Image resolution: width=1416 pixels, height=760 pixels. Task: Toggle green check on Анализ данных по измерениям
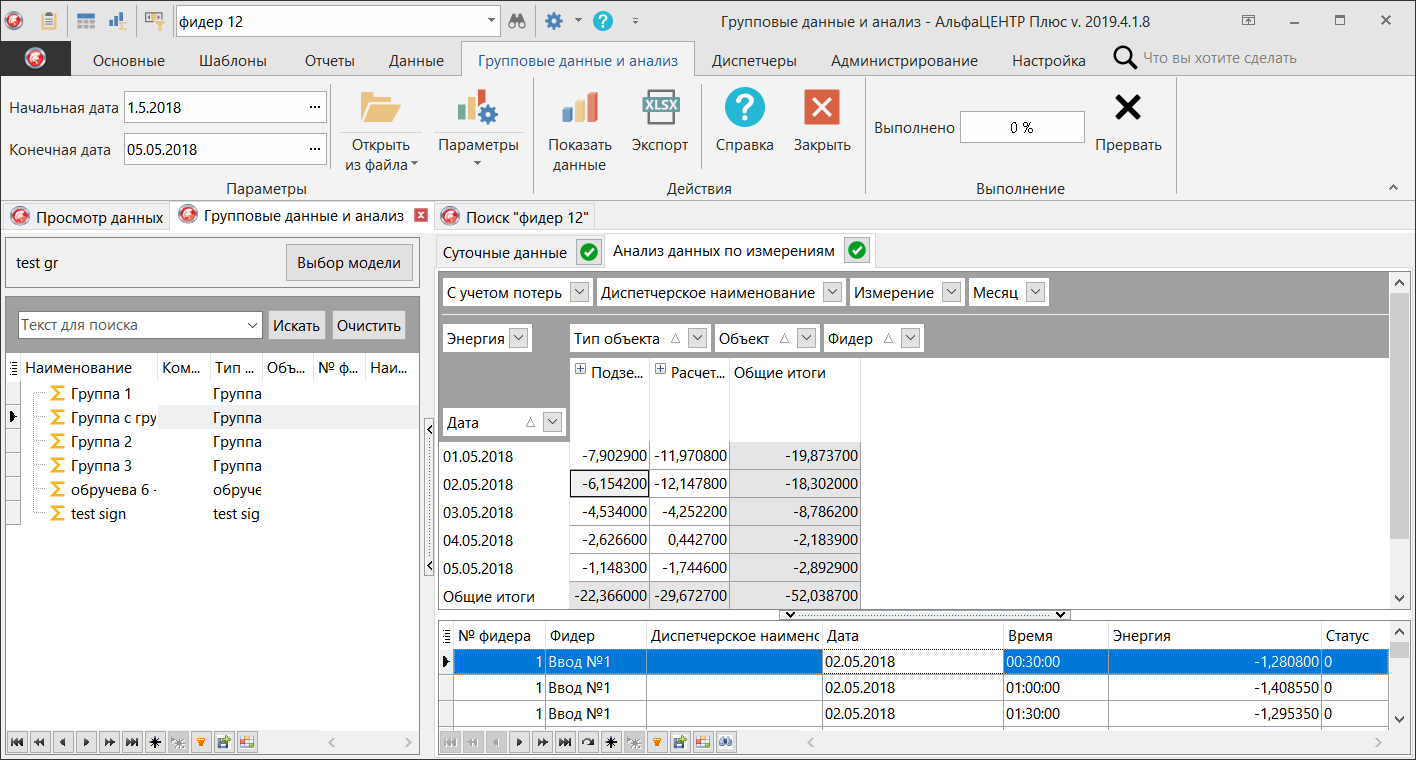[x=857, y=251]
